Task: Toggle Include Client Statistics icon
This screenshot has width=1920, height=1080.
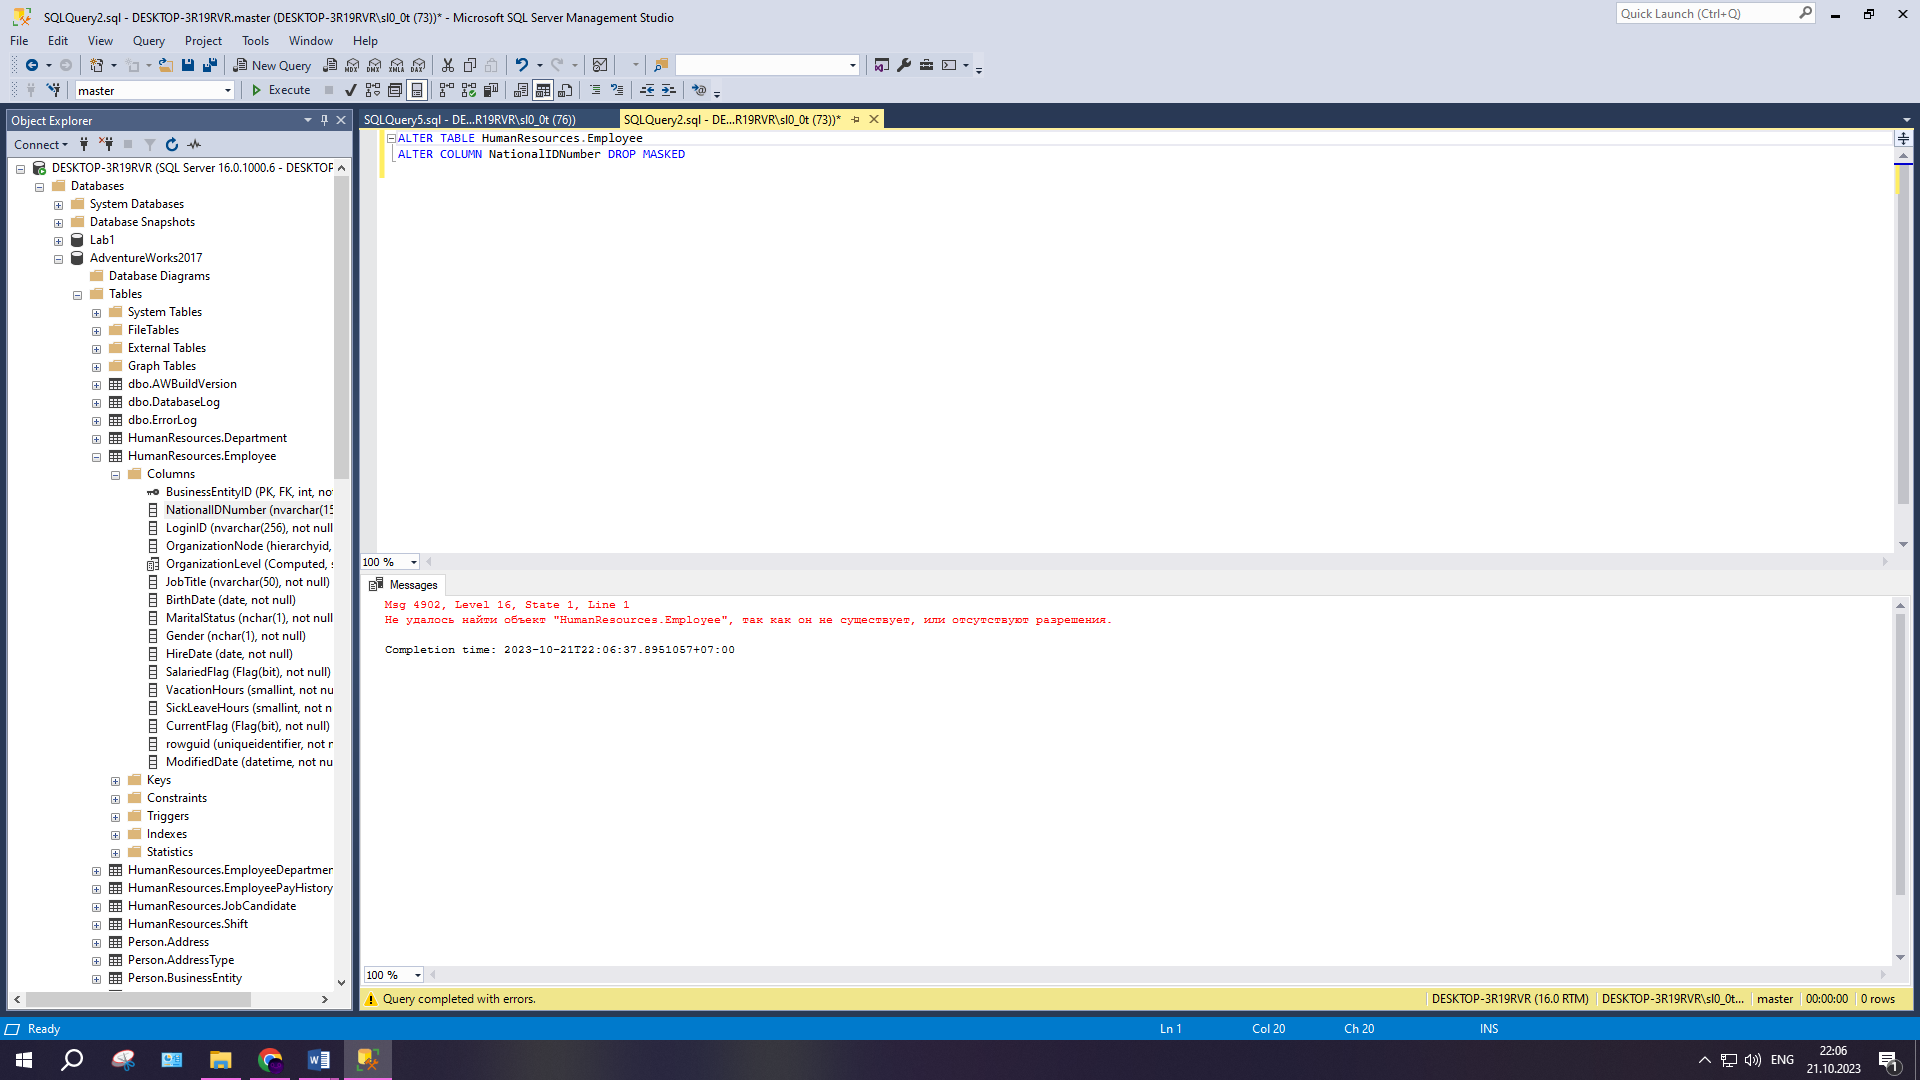Action: click(x=491, y=90)
